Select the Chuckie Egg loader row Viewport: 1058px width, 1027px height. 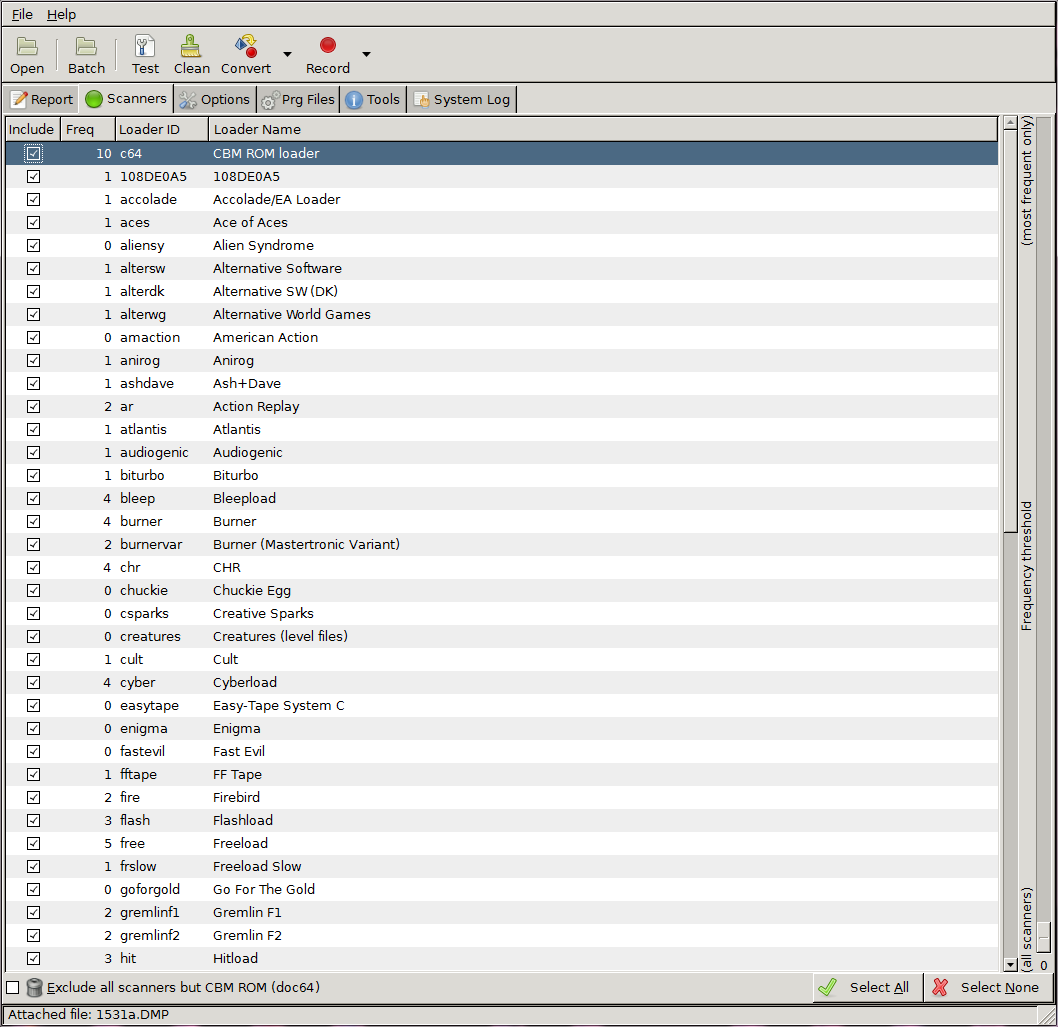pos(502,590)
